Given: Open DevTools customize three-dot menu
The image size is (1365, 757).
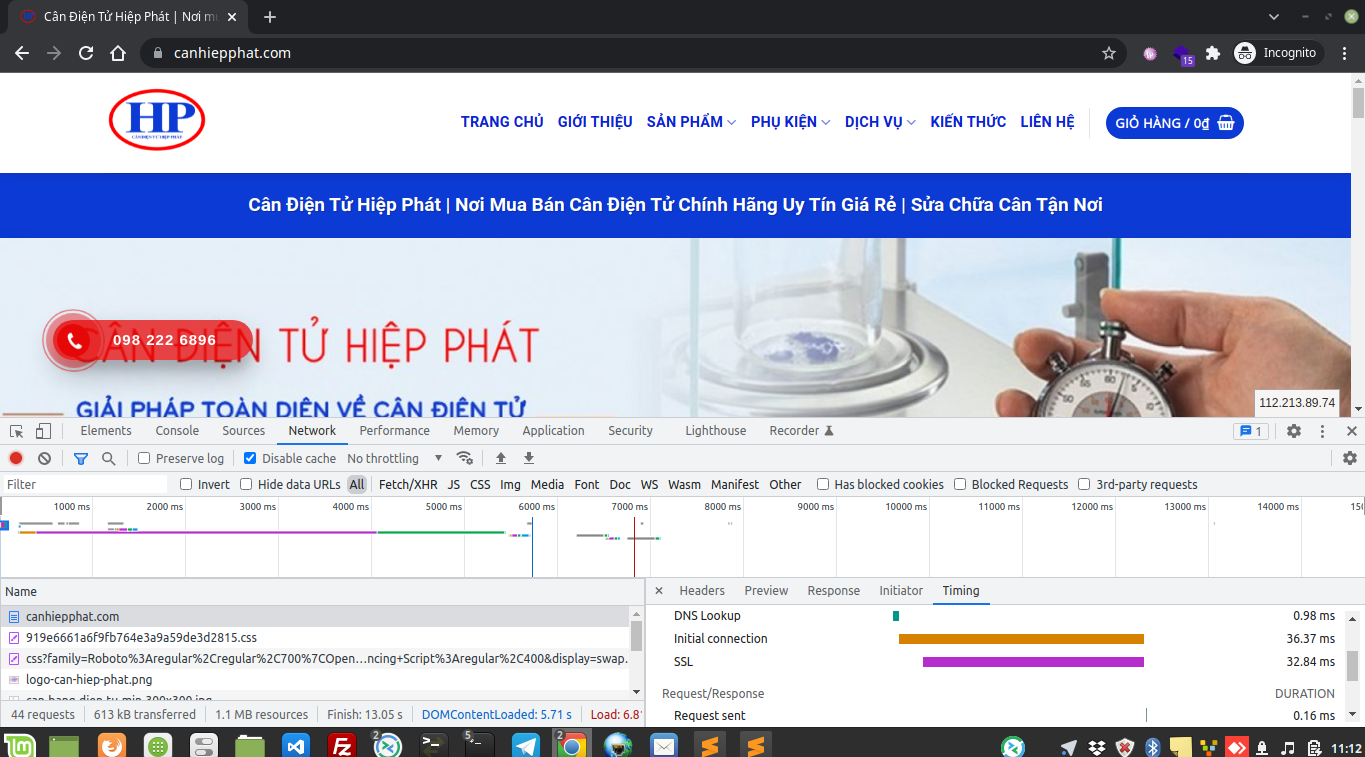Looking at the screenshot, I should (x=1322, y=431).
